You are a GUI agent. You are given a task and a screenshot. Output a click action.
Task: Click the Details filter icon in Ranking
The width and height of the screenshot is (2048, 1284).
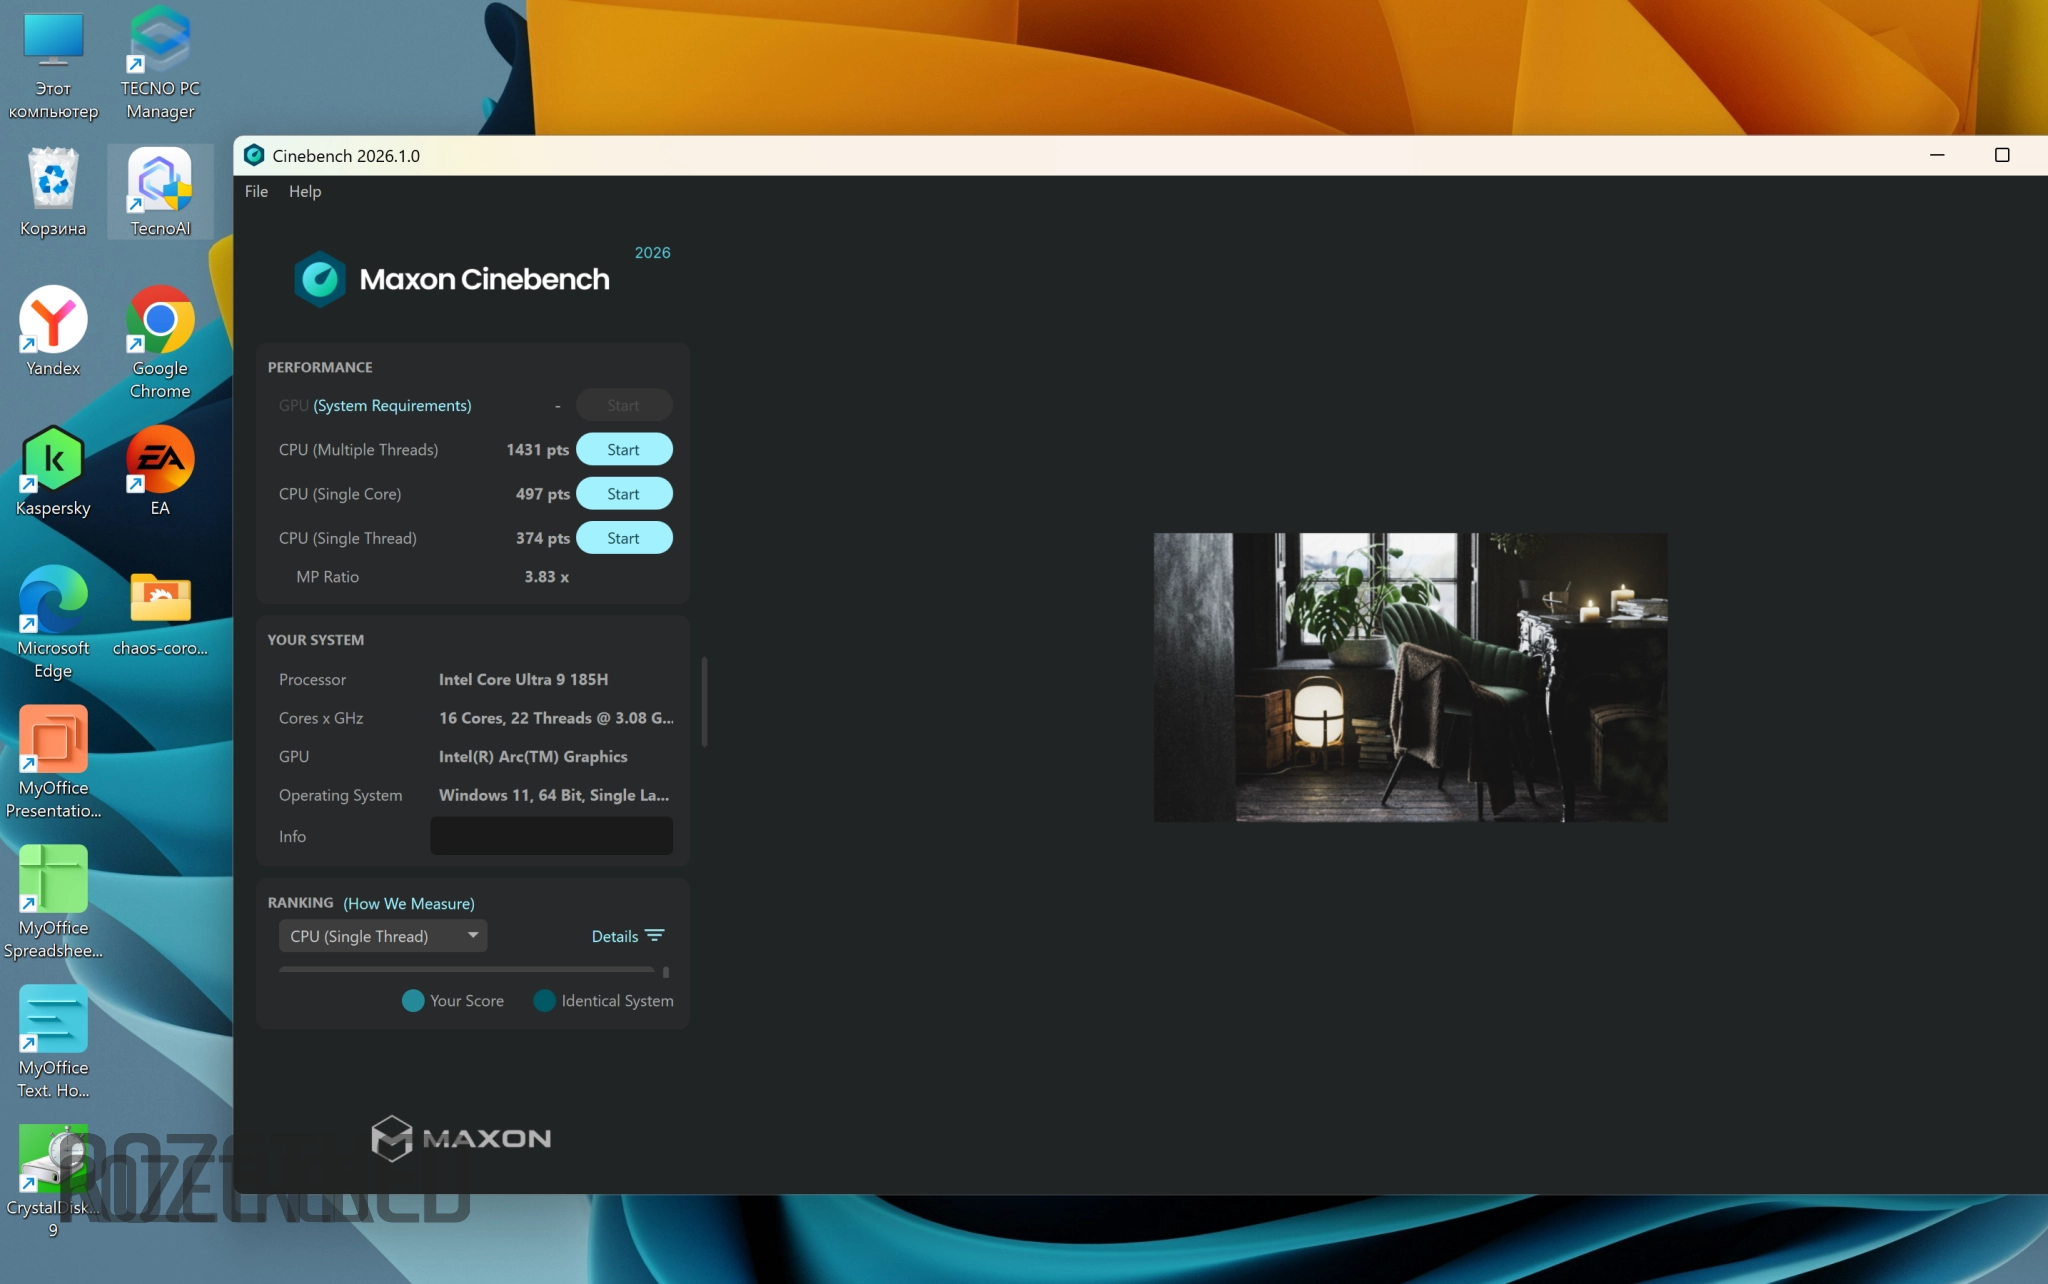click(x=655, y=936)
